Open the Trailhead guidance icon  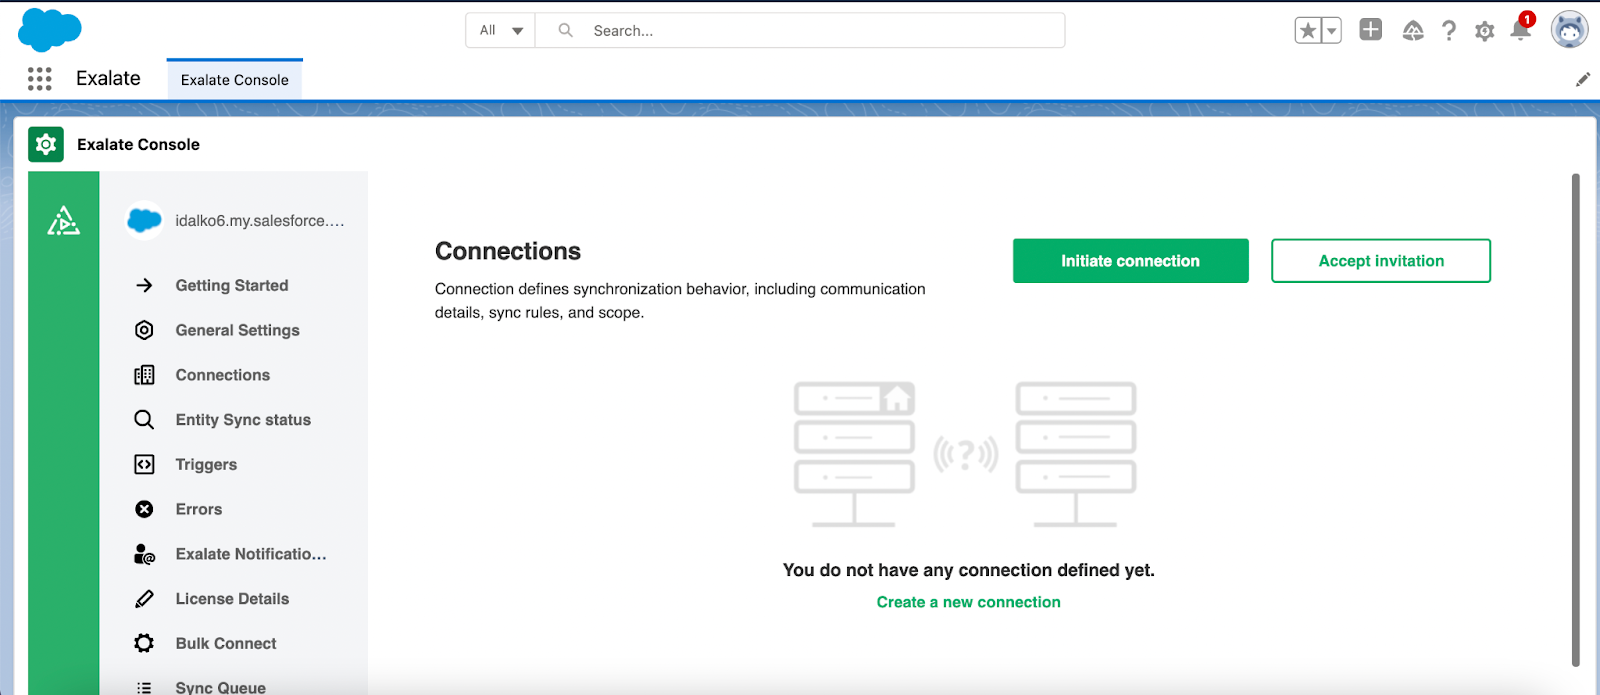(x=1413, y=31)
